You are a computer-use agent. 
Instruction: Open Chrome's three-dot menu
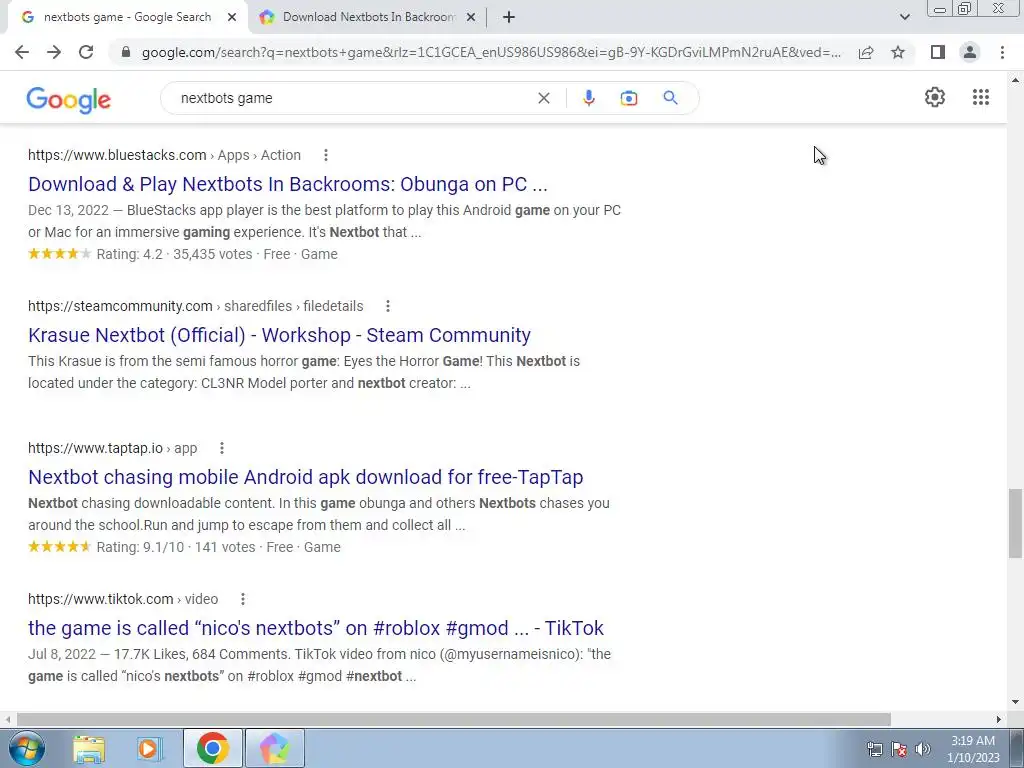[x=1002, y=52]
